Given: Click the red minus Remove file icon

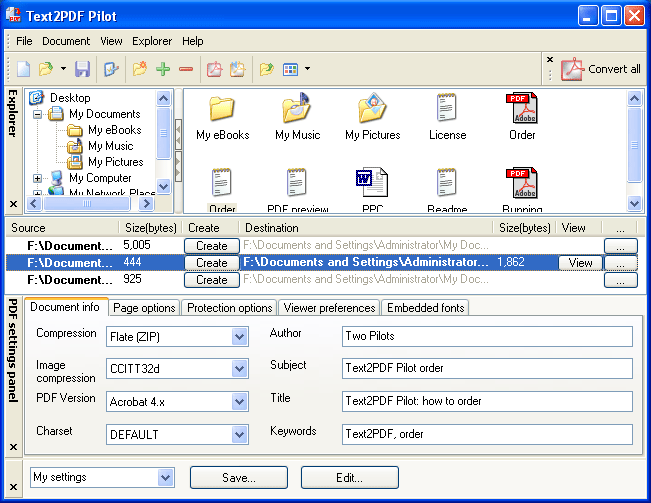Looking at the screenshot, I should [186, 69].
